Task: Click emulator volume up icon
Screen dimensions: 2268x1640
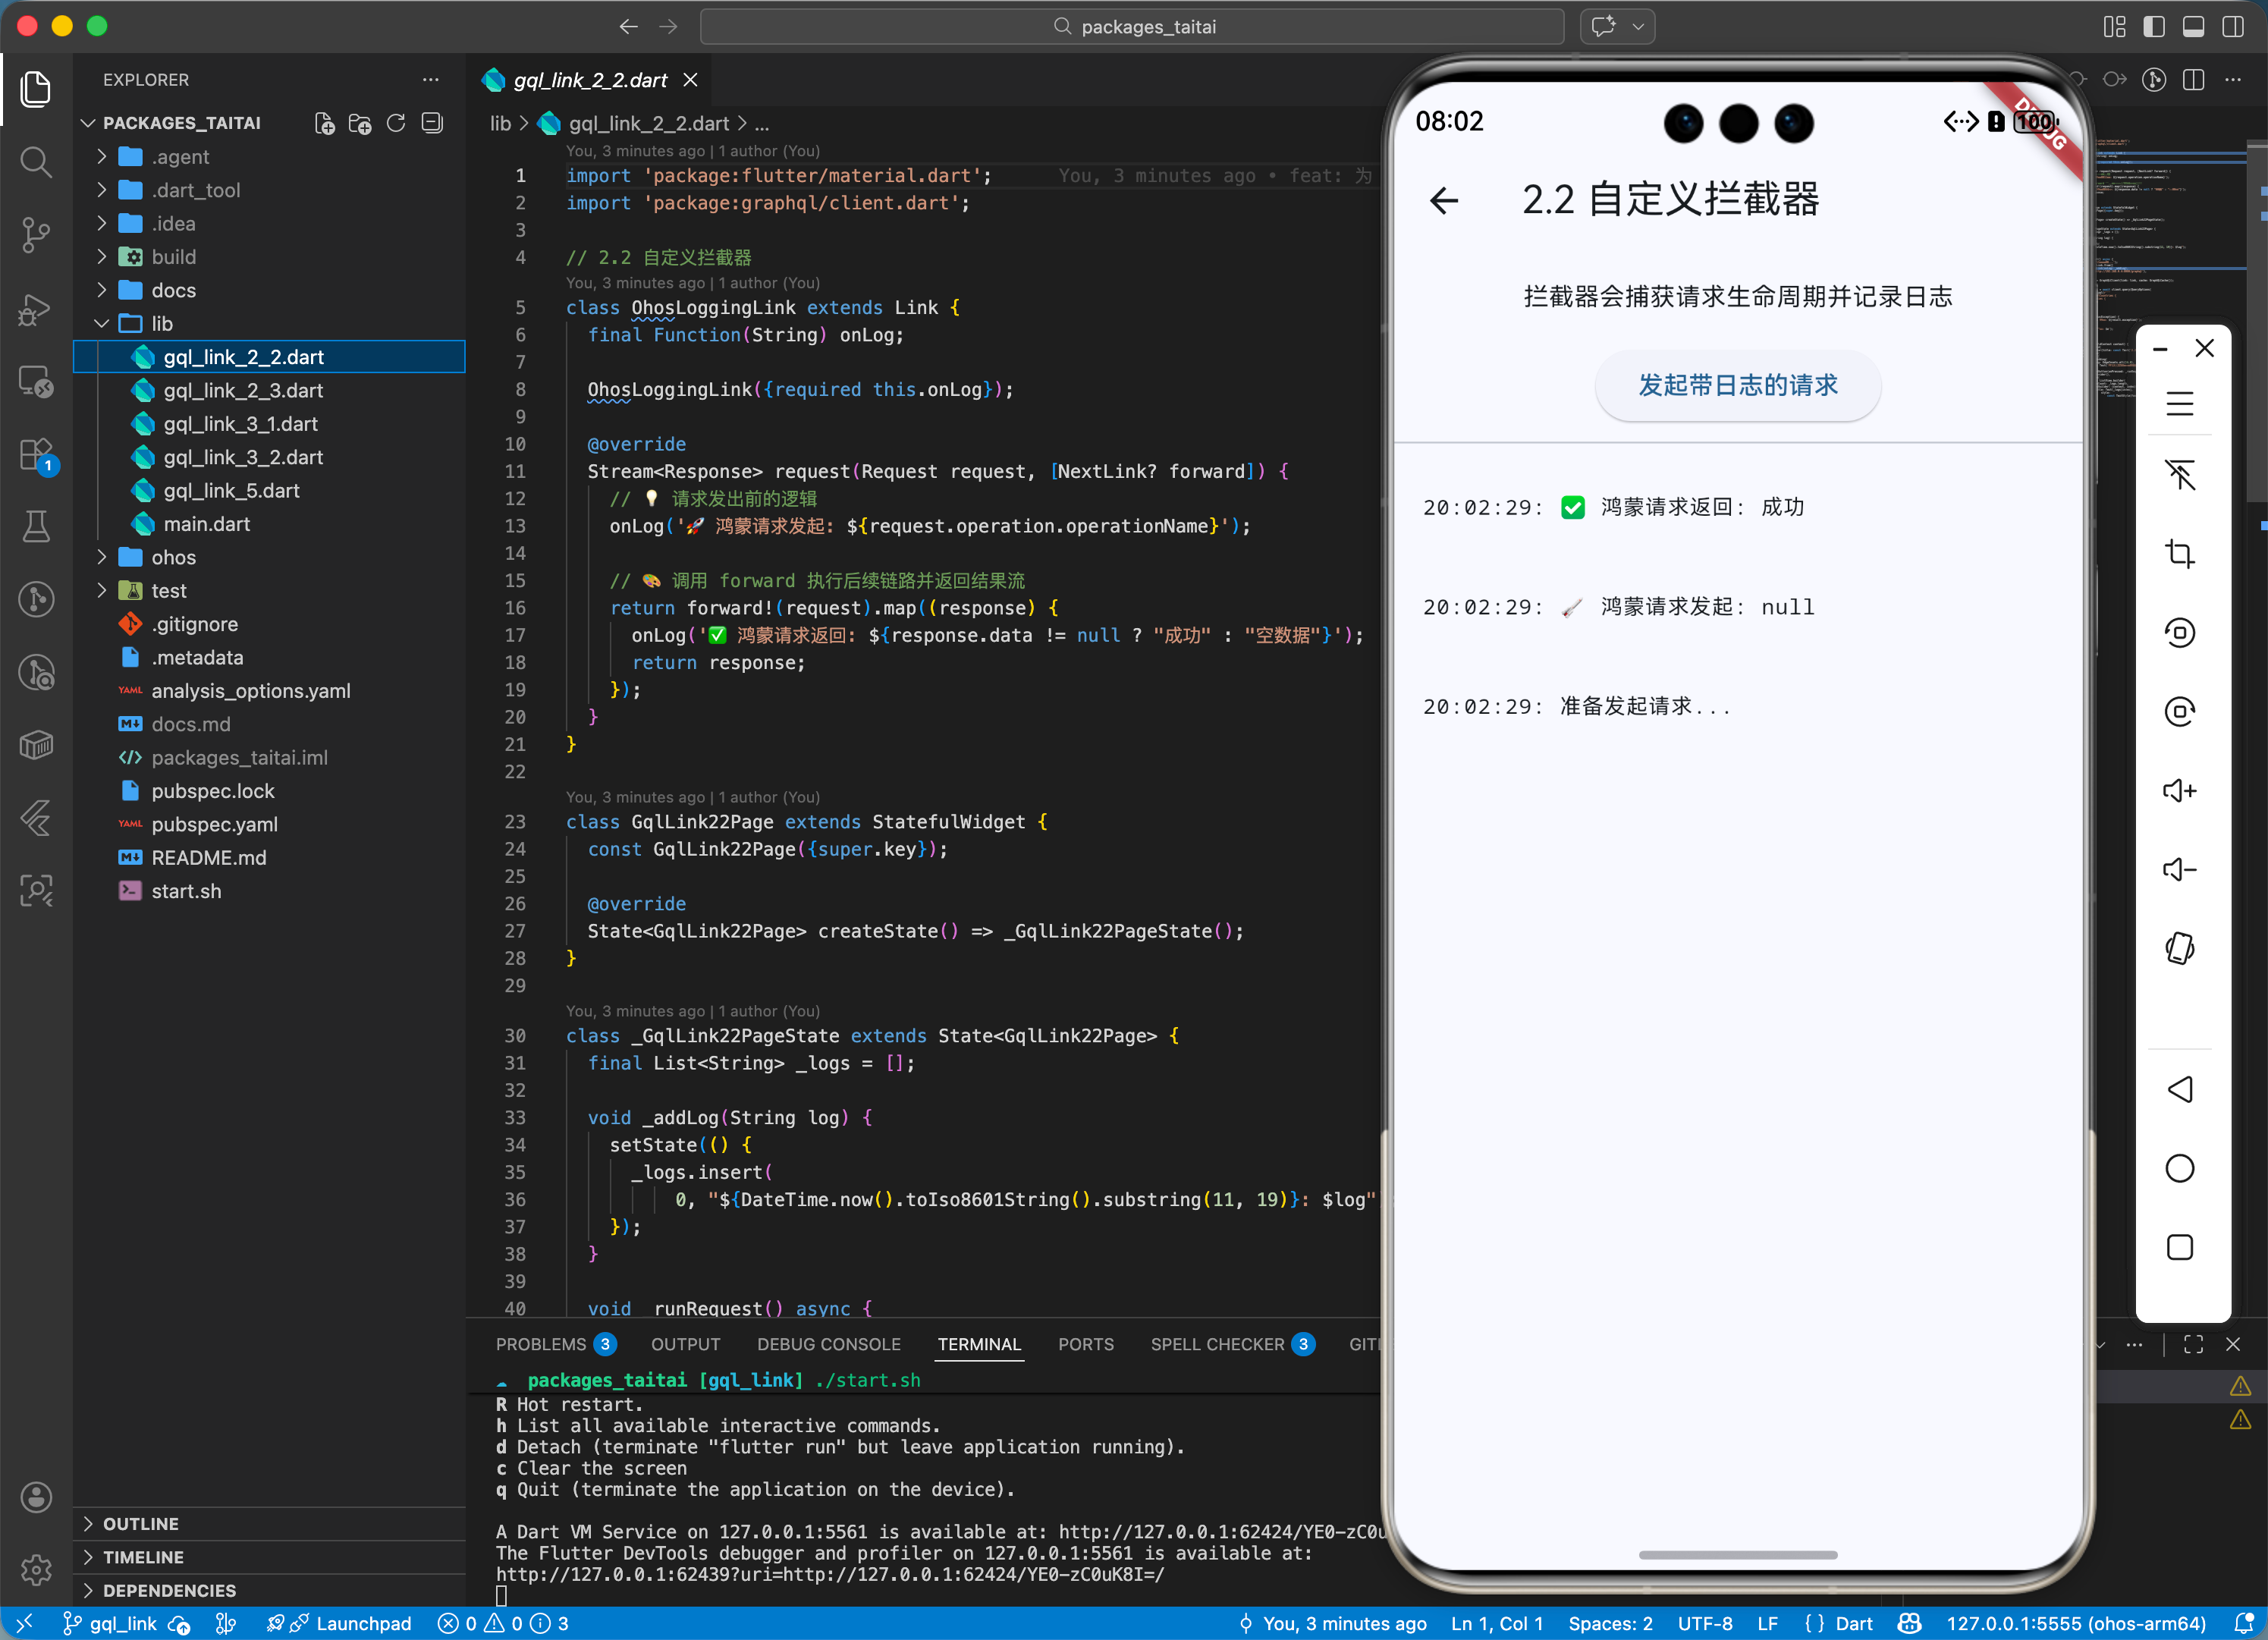Action: [2179, 791]
